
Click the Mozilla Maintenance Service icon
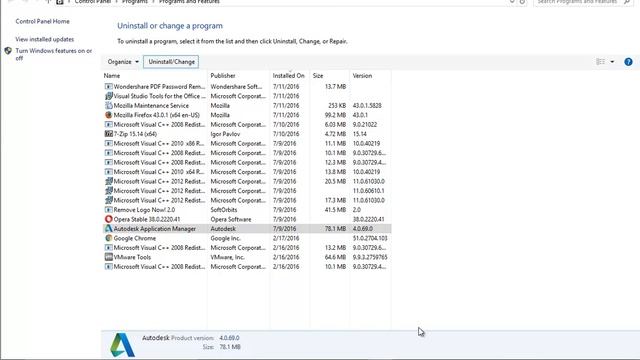[x=109, y=105]
